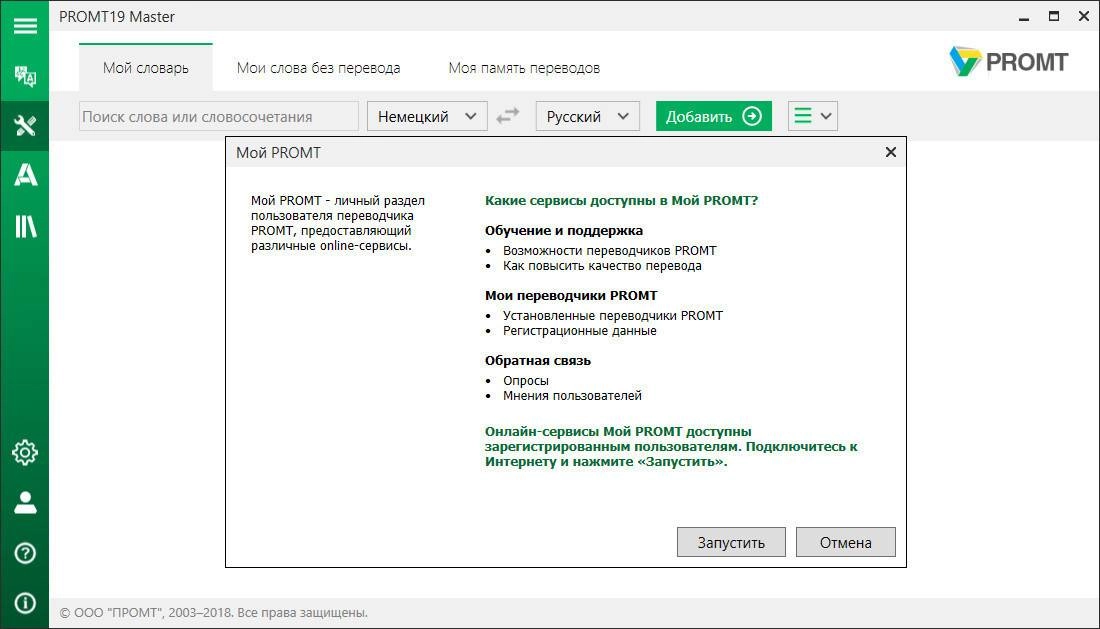Click 'Обратная связь' heading

pos(537,360)
